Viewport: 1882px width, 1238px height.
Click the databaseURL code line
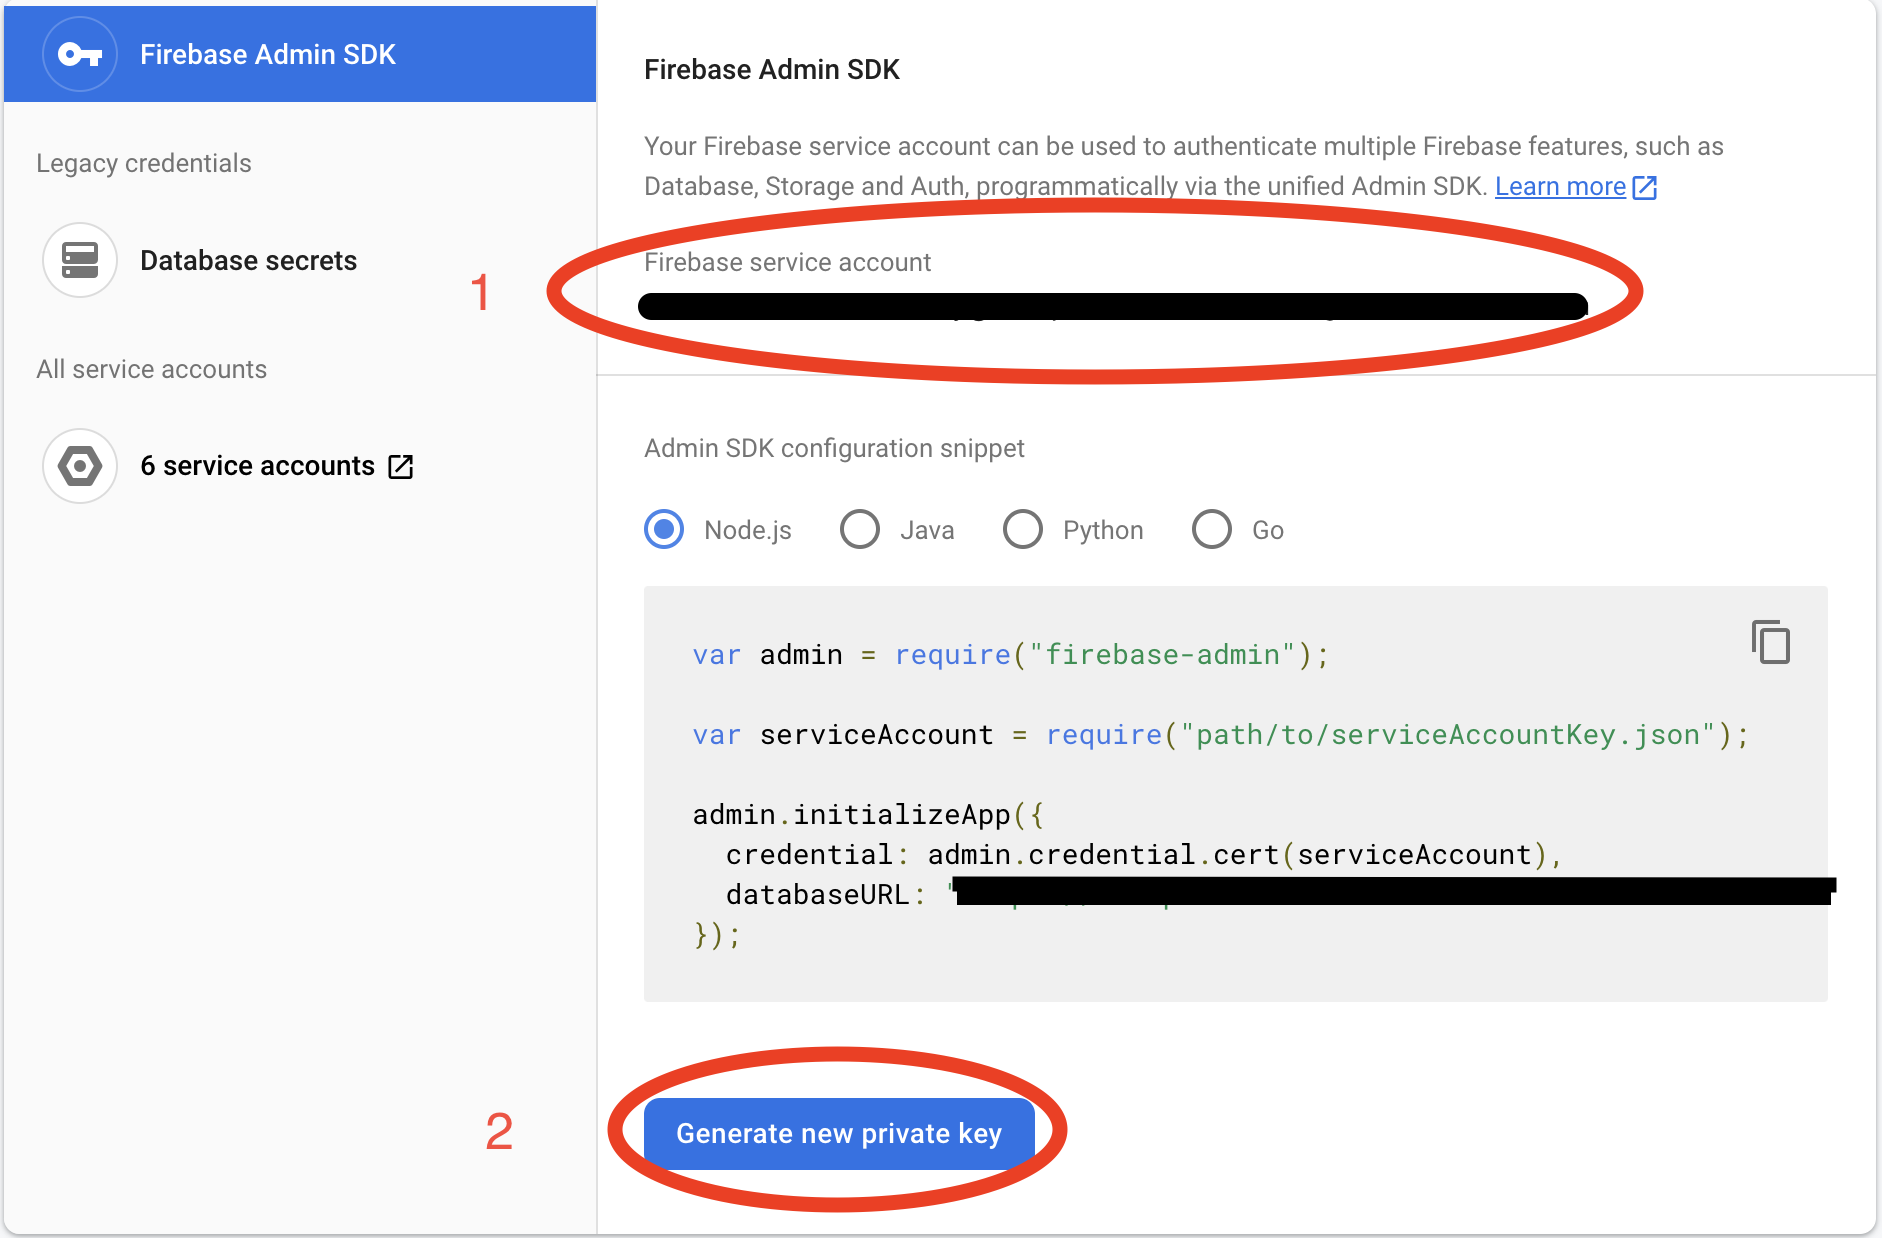[x=1281, y=892]
